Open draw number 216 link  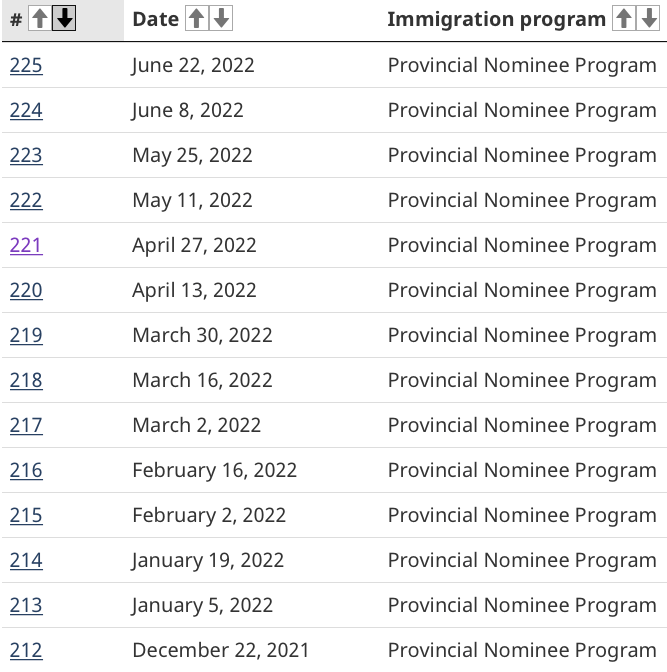26,470
